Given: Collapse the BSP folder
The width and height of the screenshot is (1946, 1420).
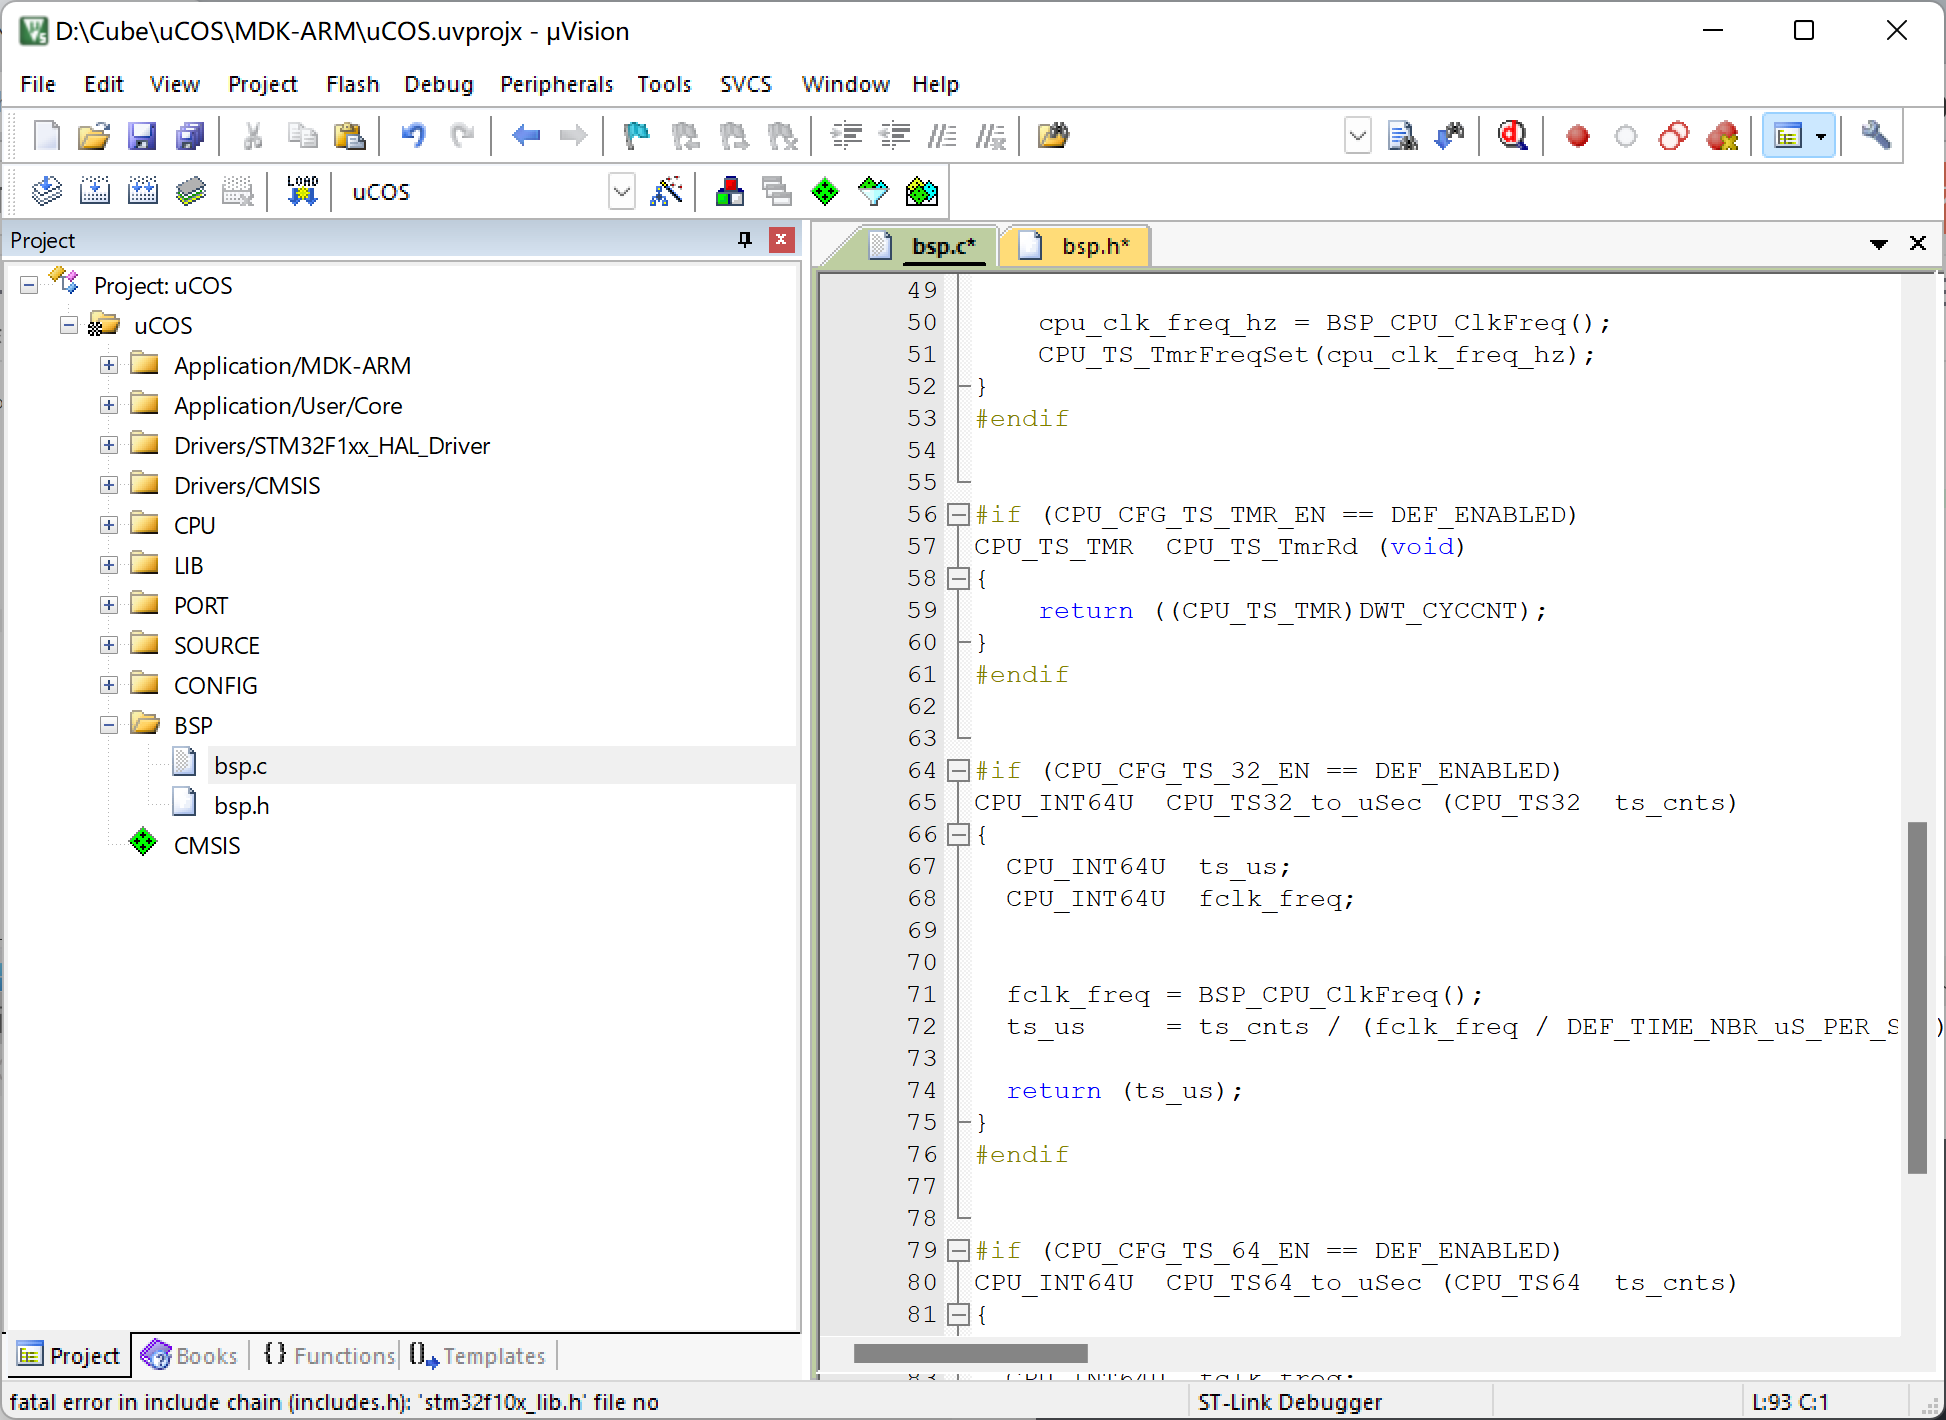Looking at the screenshot, I should tap(109, 724).
